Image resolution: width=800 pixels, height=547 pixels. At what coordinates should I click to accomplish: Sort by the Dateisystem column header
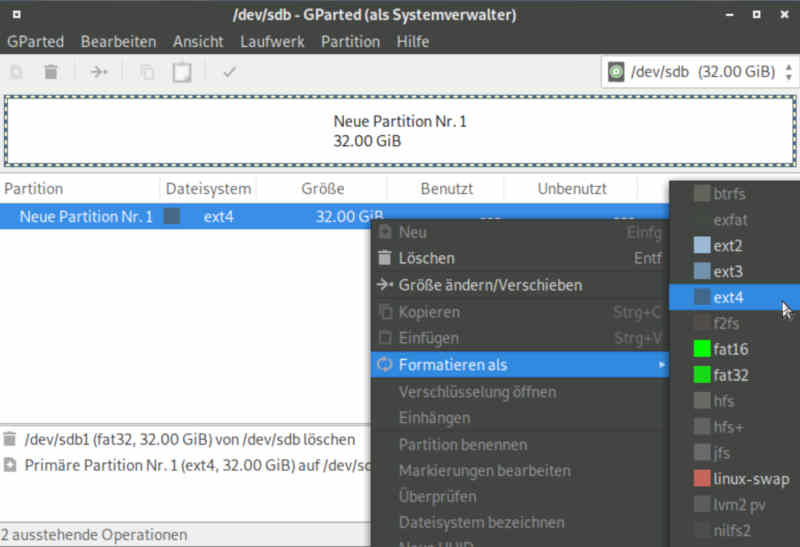[x=208, y=189]
